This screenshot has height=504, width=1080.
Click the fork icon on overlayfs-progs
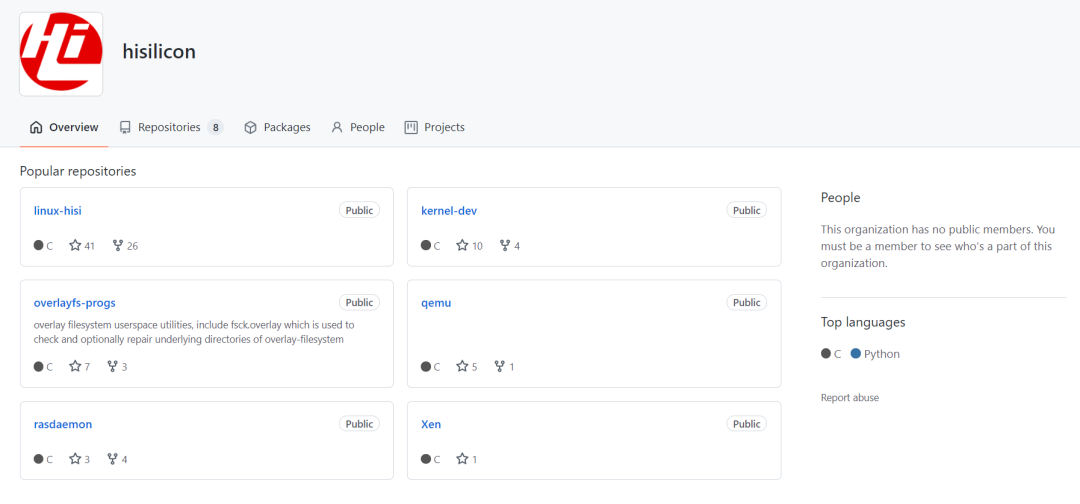113,366
